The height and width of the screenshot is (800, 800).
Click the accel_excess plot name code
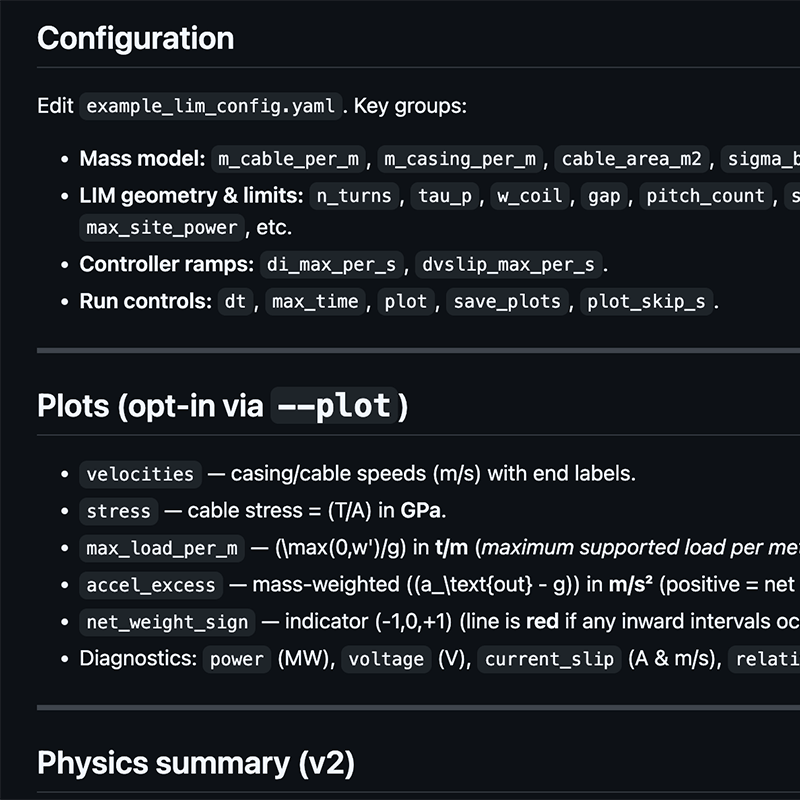(x=151, y=585)
